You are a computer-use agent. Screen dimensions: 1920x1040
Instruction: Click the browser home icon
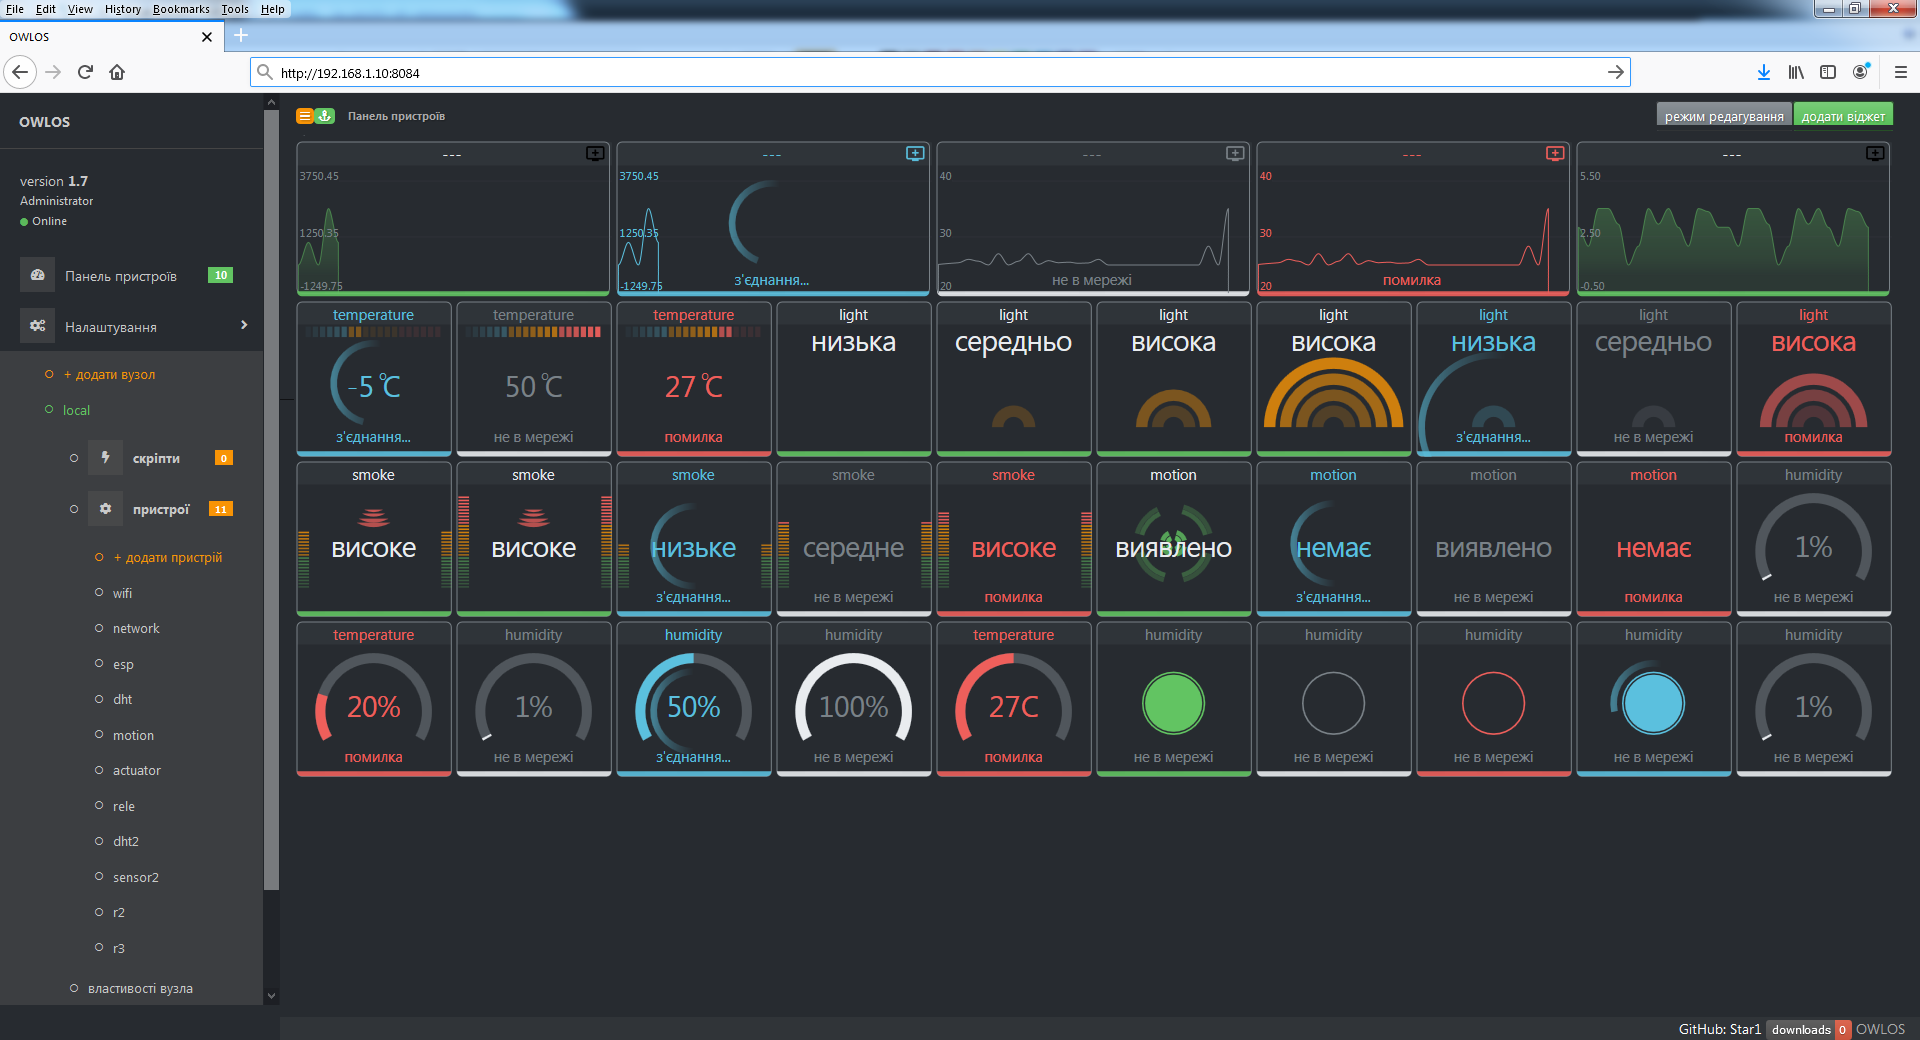tap(117, 72)
